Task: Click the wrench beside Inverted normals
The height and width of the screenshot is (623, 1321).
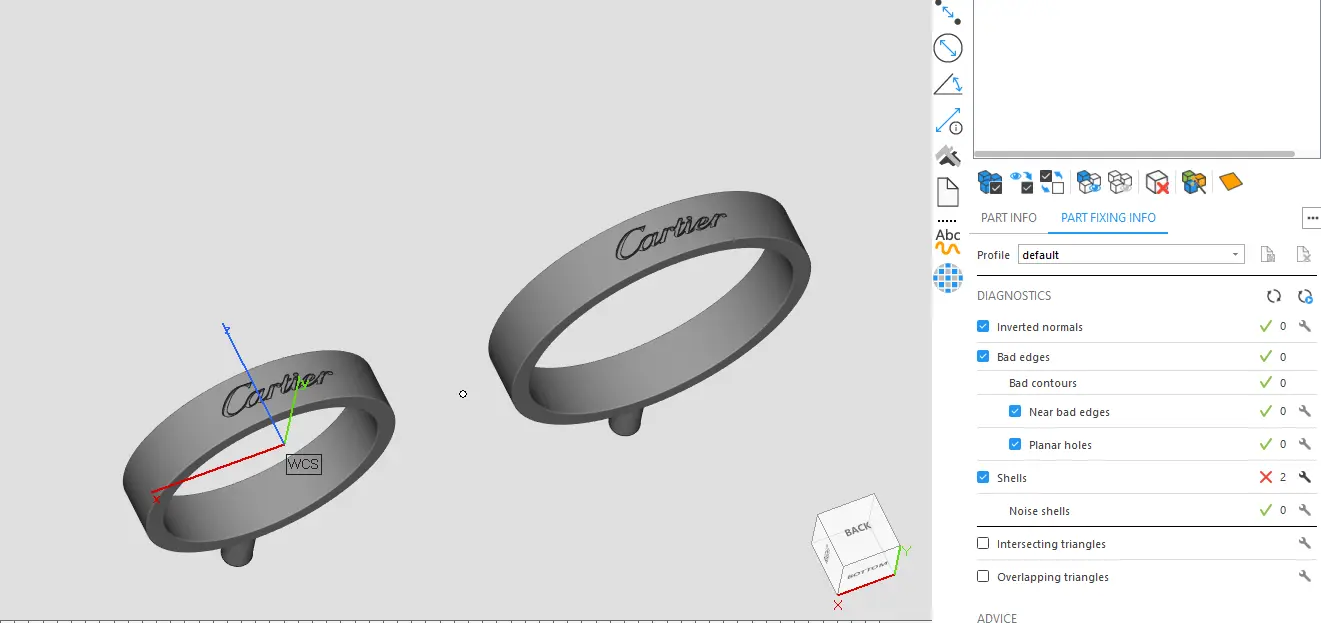Action: click(1304, 326)
